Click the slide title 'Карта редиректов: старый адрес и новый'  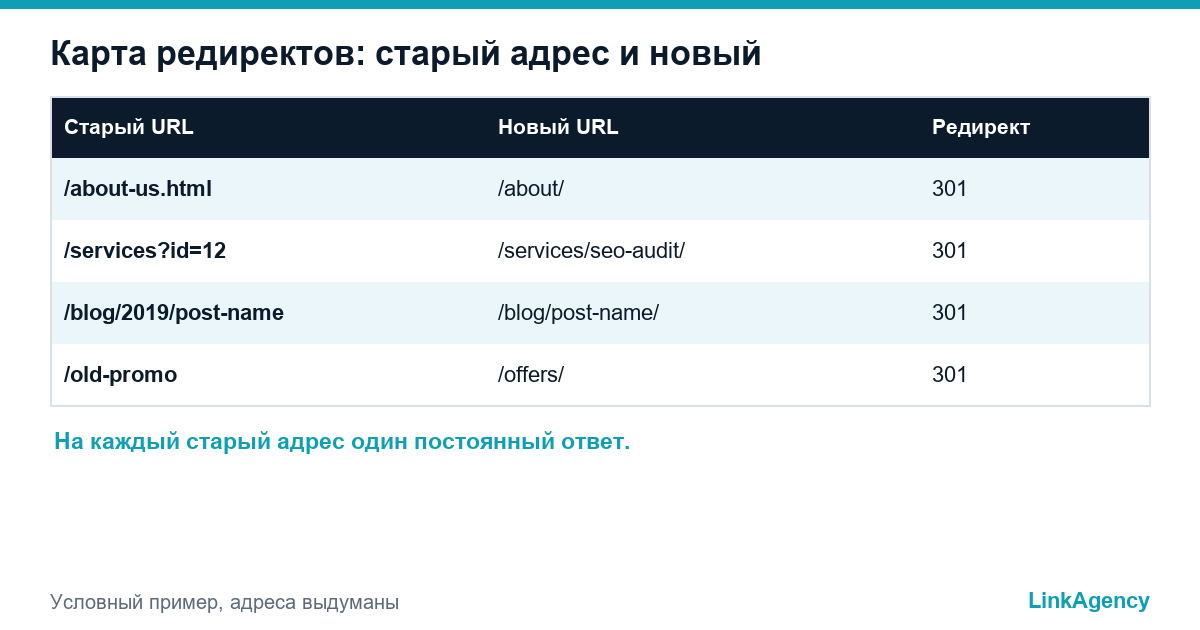[406, 54]
